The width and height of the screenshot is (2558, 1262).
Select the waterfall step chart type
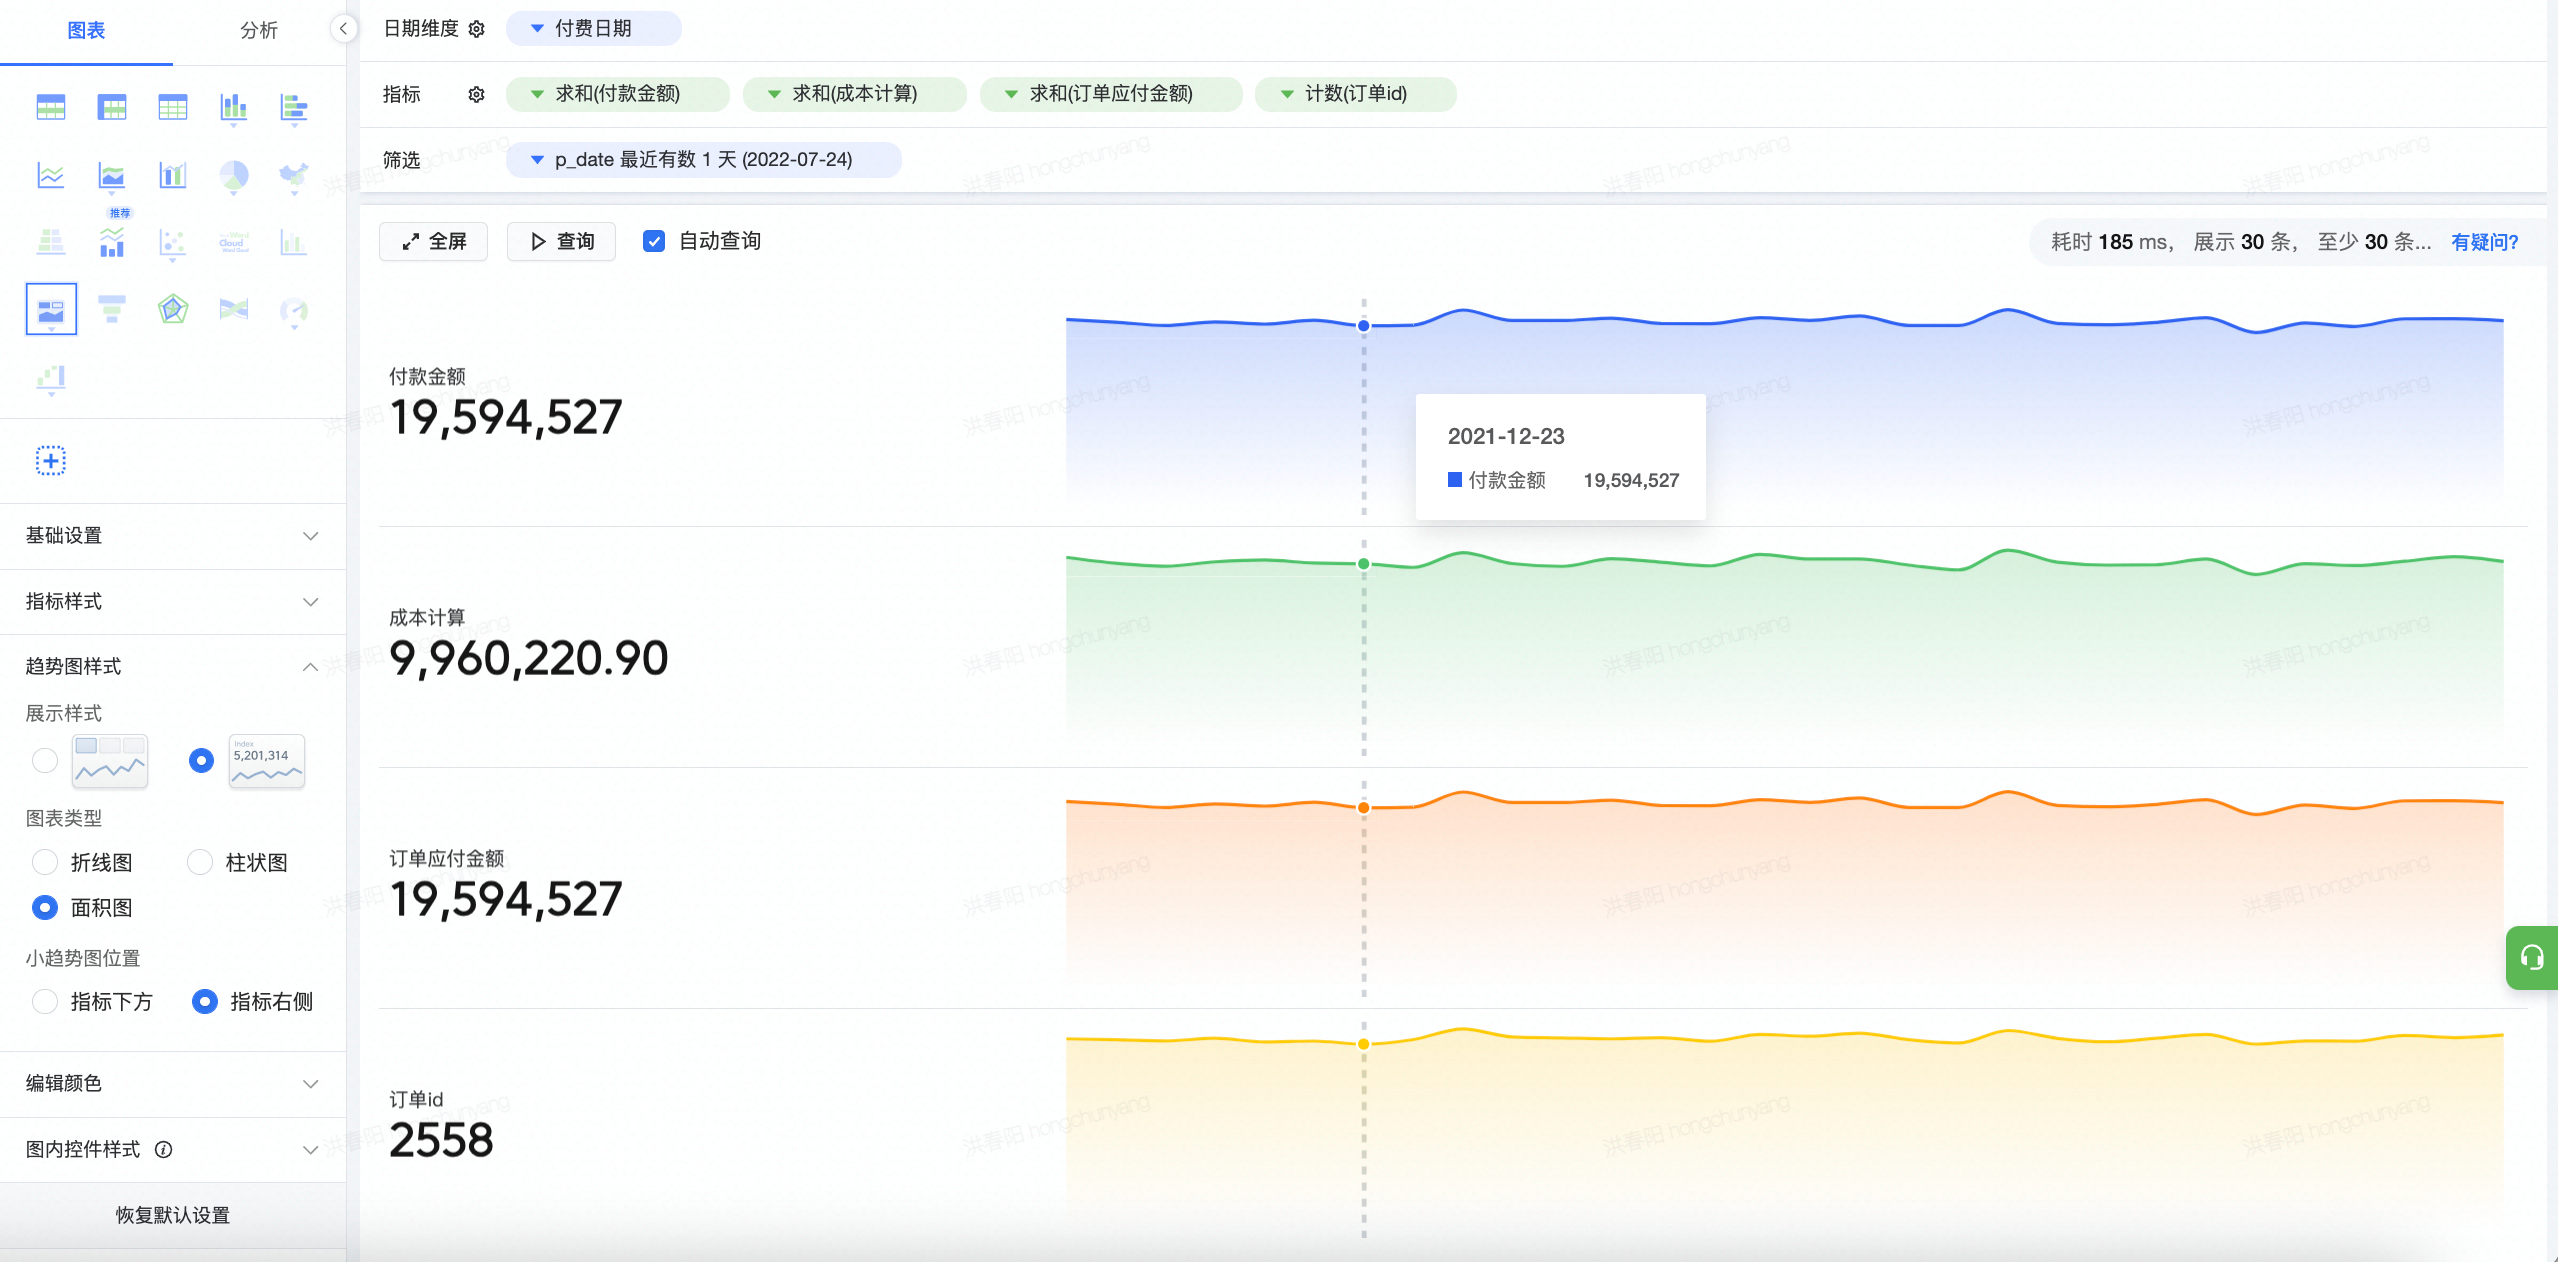51,378
